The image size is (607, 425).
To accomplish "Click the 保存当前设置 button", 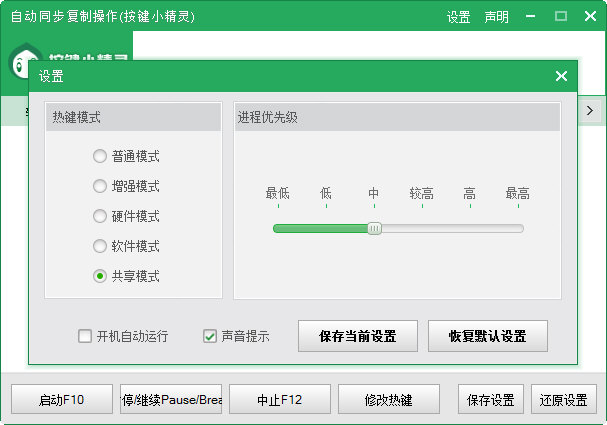I will coord(358,336).
